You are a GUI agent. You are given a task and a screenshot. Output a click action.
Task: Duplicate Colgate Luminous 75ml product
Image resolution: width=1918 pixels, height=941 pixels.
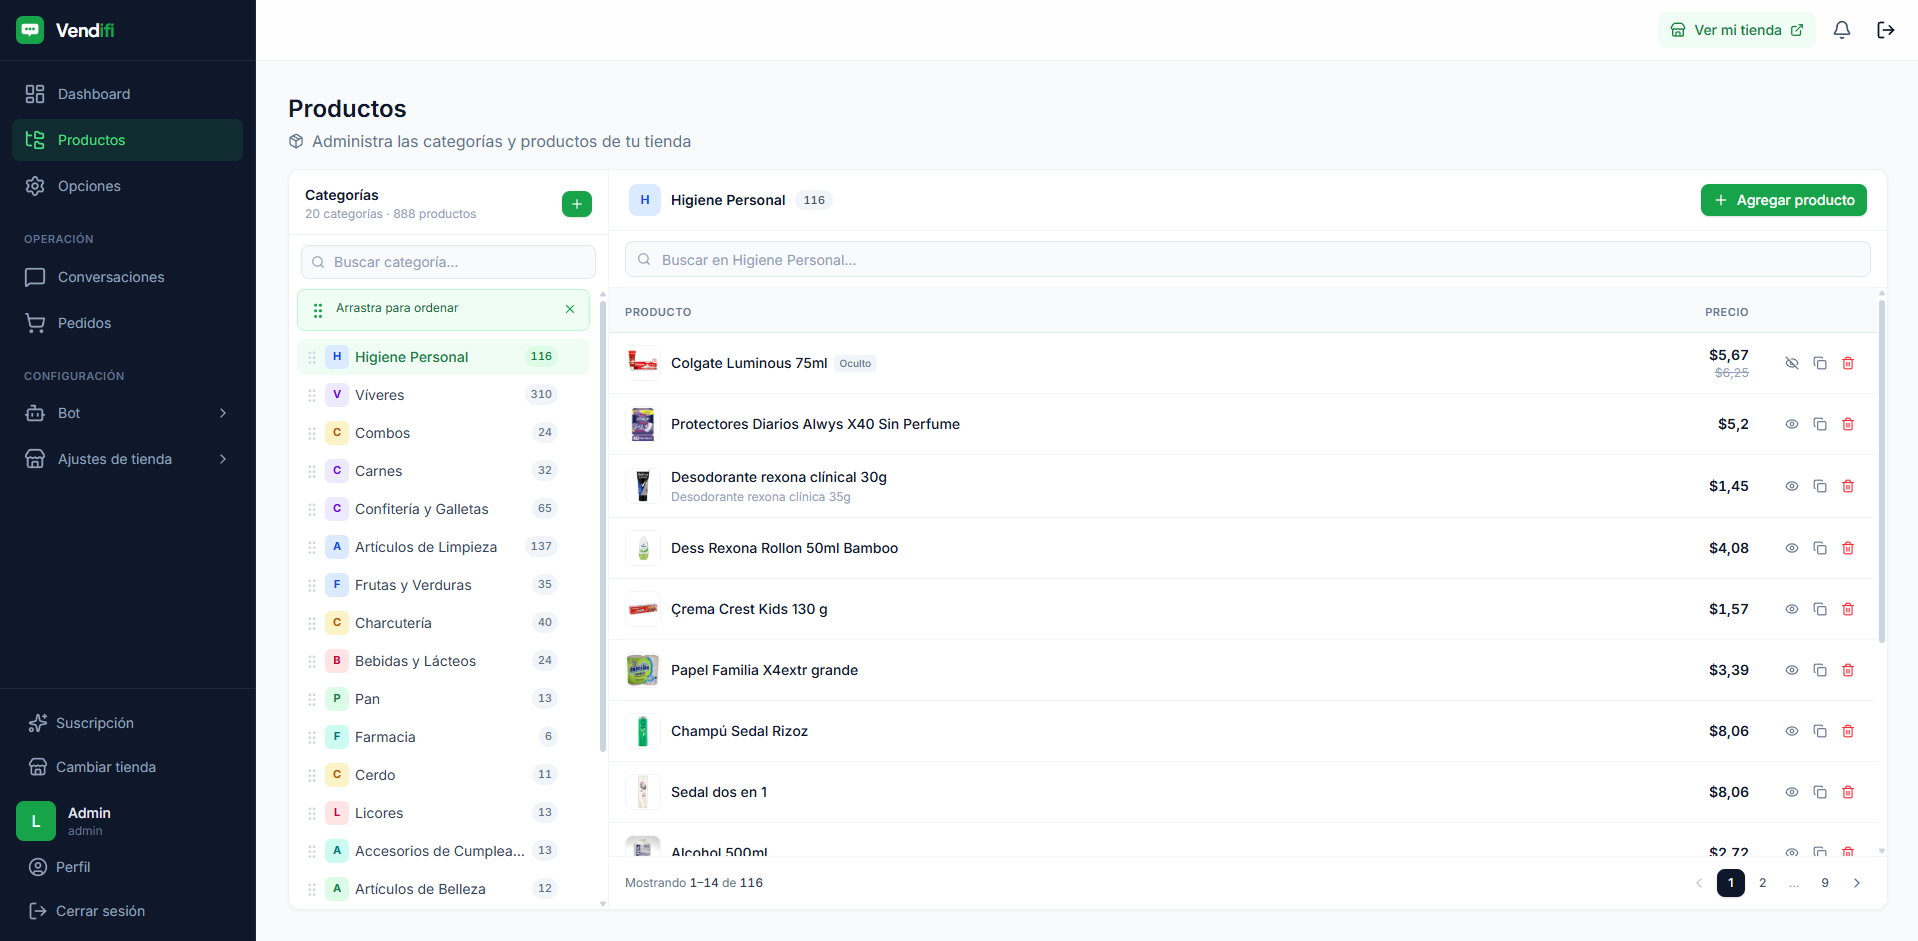tap(1820, 363)
